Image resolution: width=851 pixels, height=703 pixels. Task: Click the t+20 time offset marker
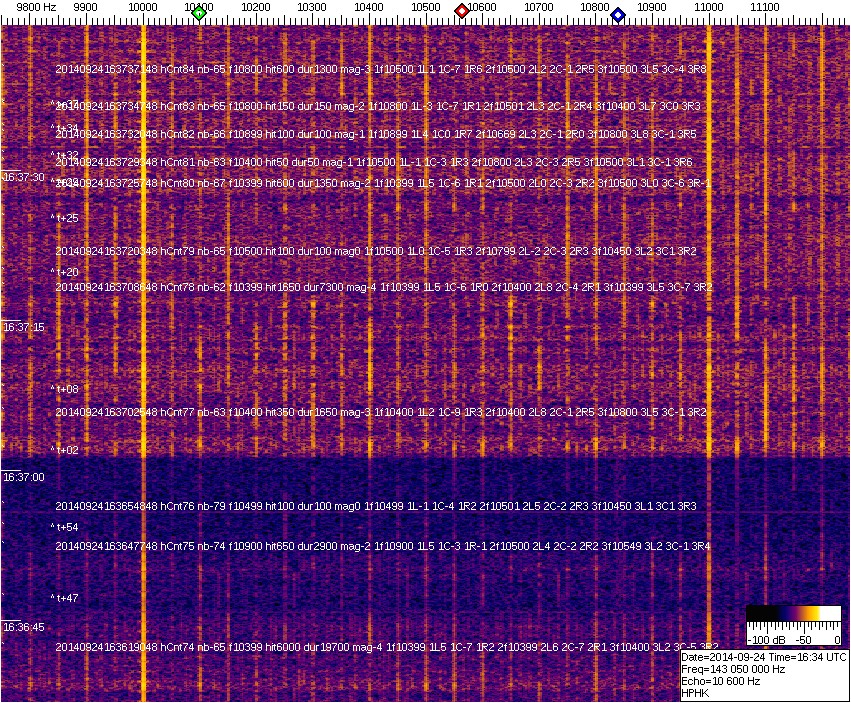click(x=66, y=272)
